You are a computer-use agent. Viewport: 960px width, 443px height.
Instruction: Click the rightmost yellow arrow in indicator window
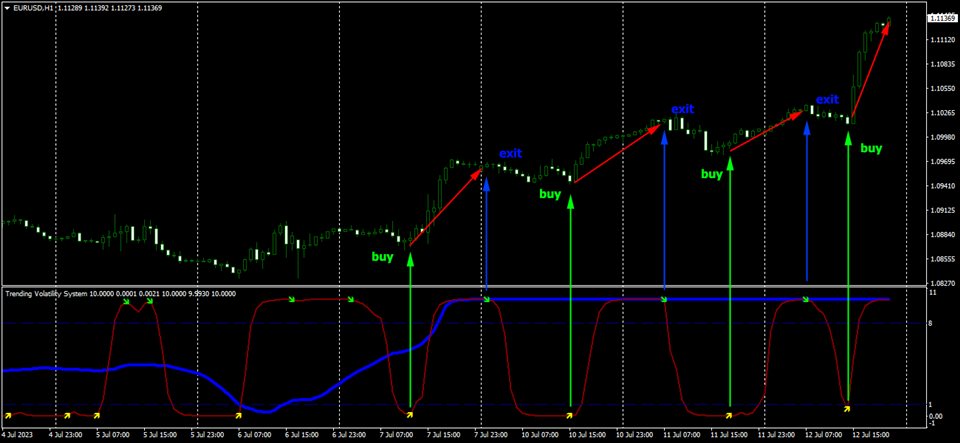point(846,407)
